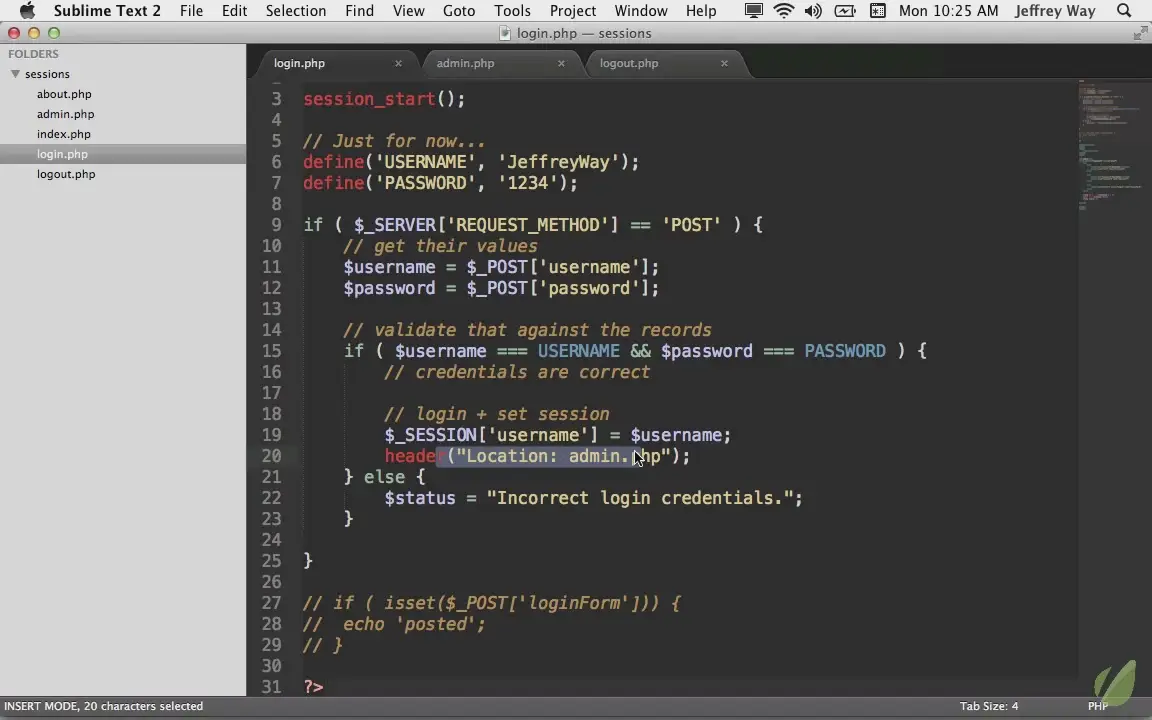Open the Project menu
This screenshot has height=720, width=1152.
572,11
